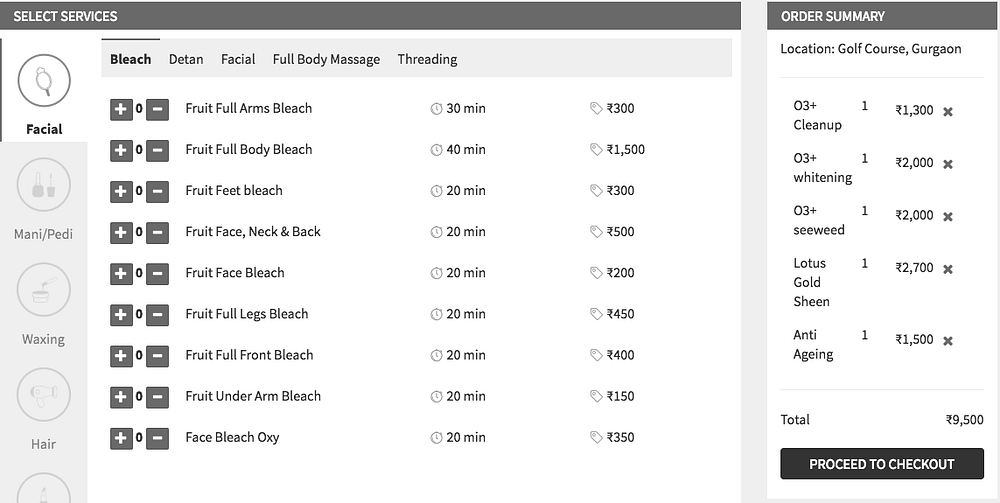This screenshot has width=1000, height=503.
Task: Open the Hair services category icon
Action: pos(44,395)
